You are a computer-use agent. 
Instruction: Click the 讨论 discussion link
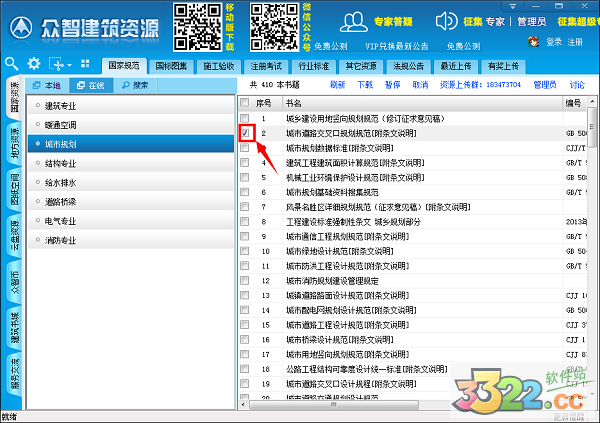point(577,85)
